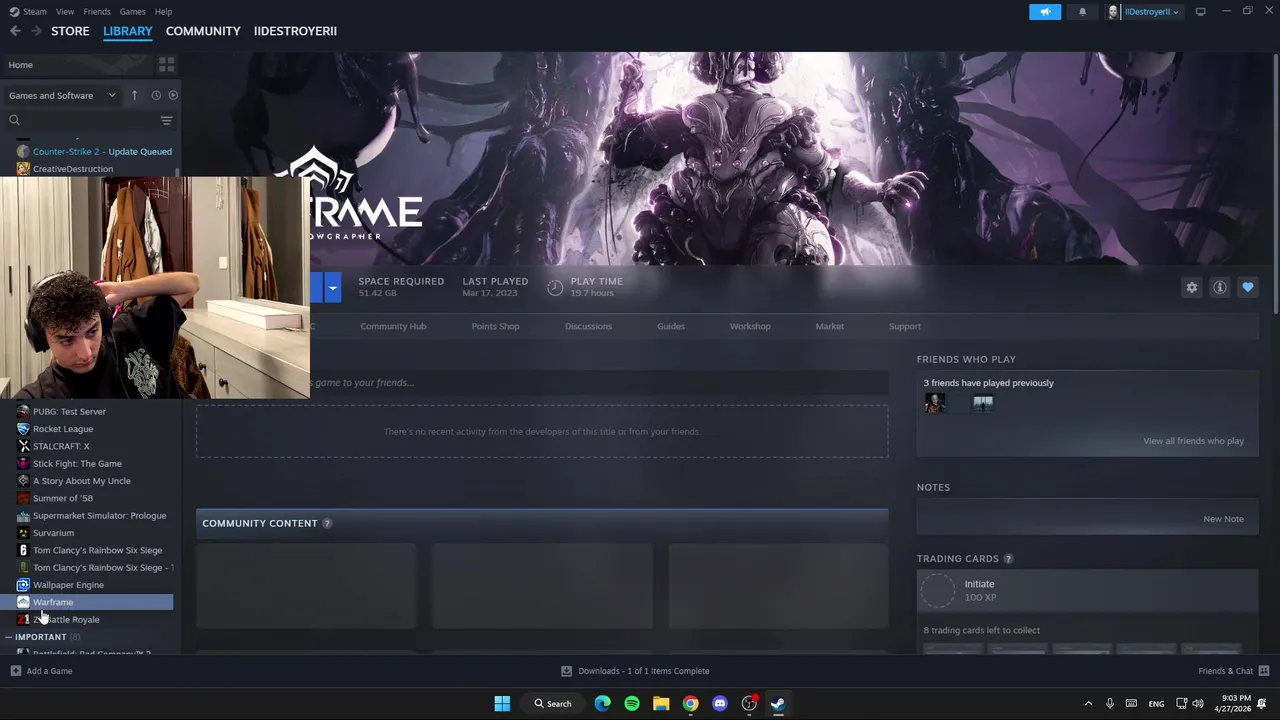Open the Games menu
Image resolution: width=1280 pixels, height=720 pixels.
click(132, 12)
